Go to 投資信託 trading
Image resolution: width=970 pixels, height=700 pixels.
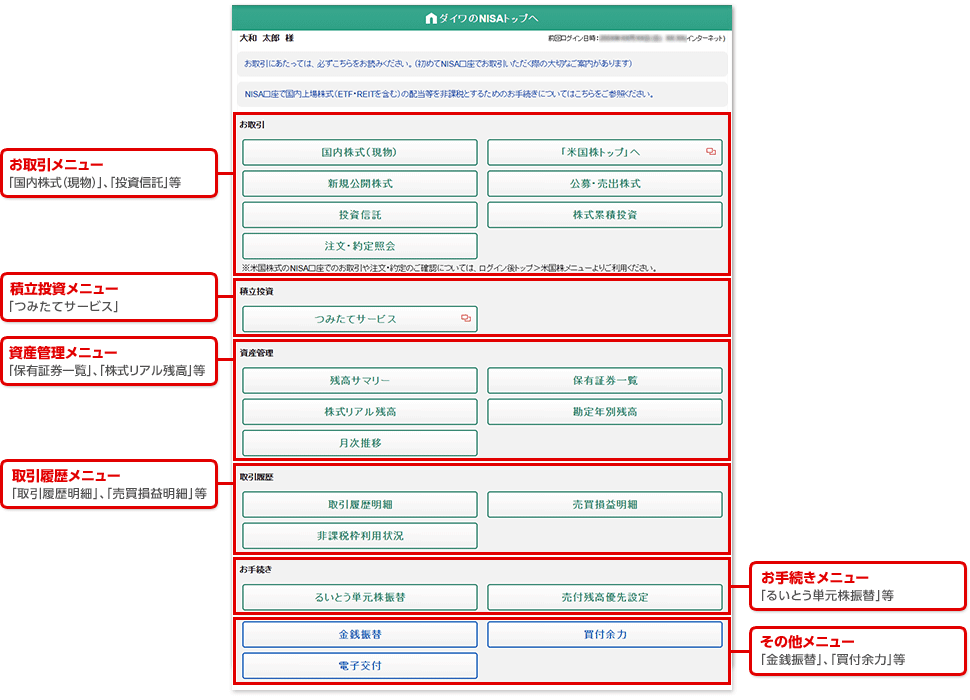coord(360,215)
